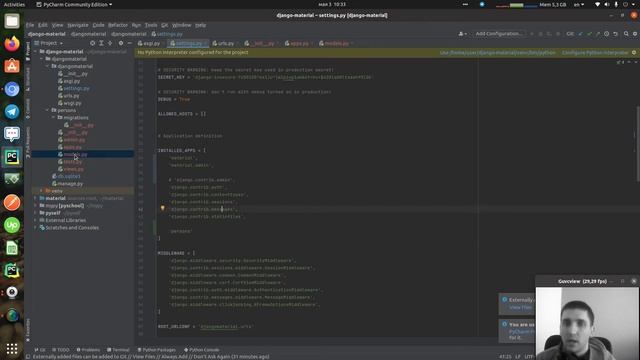
Task: Expand the venv folder
Action: point(41,191)
